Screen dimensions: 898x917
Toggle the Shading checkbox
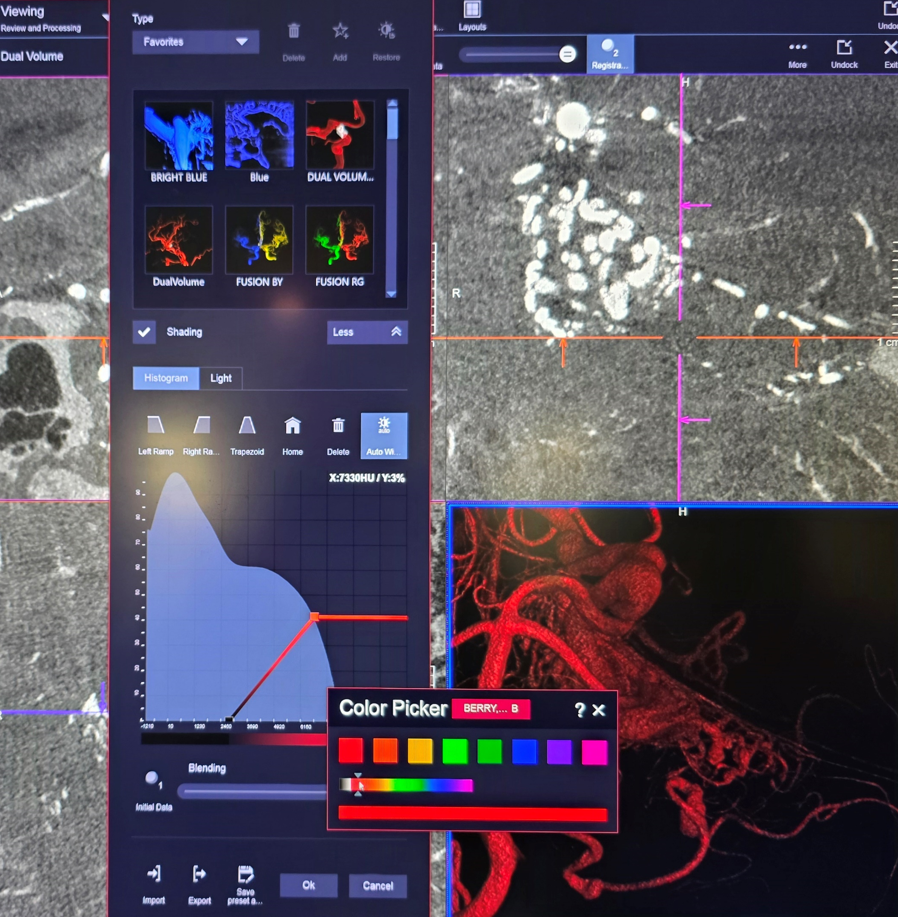pos(145,332)
